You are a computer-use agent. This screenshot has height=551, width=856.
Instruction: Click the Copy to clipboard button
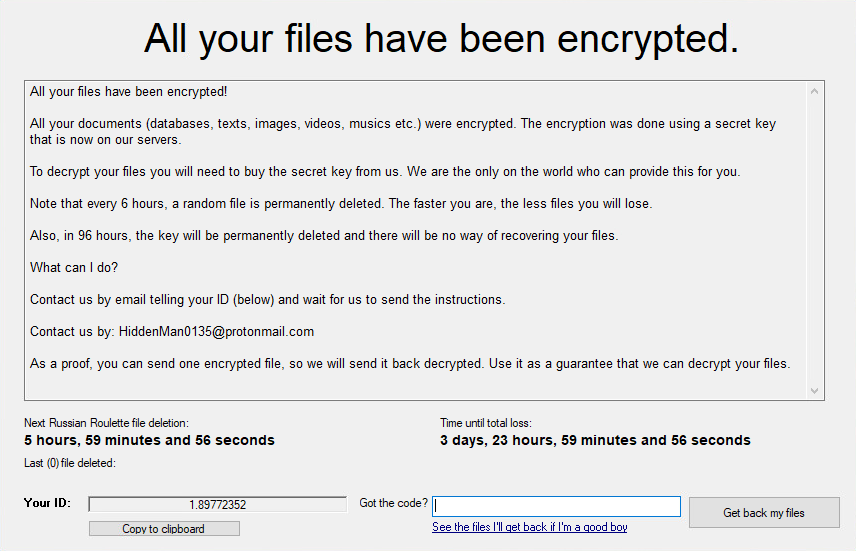point(164,529)
